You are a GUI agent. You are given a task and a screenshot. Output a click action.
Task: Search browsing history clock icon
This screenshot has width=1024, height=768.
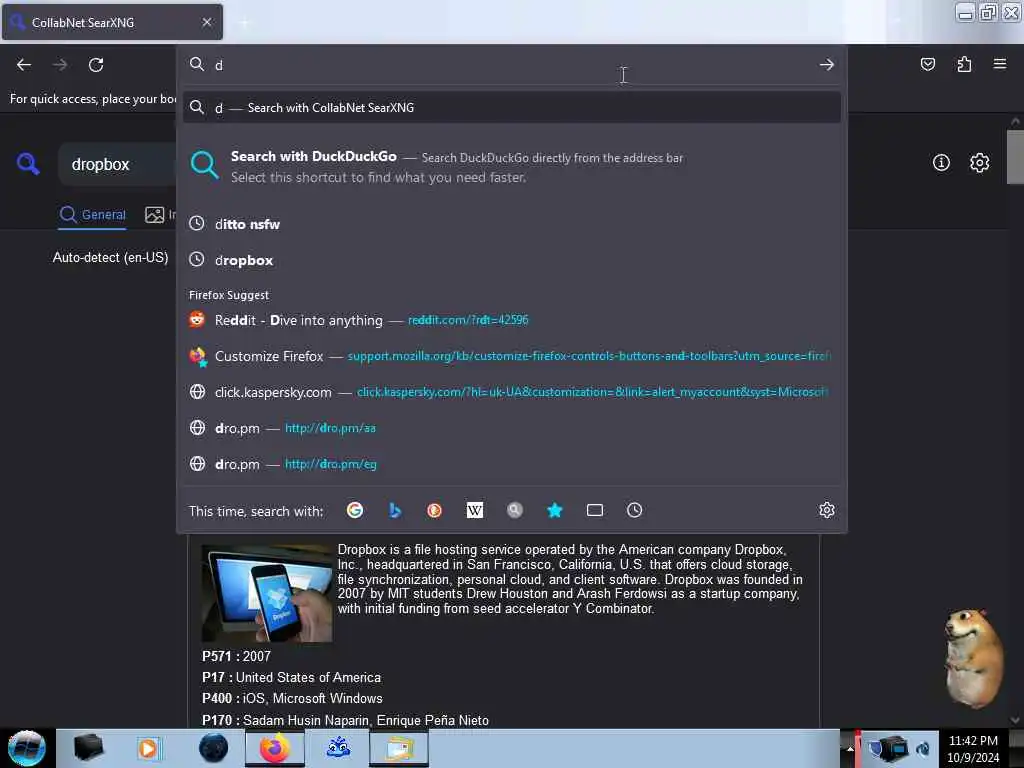tap(634, 510)
